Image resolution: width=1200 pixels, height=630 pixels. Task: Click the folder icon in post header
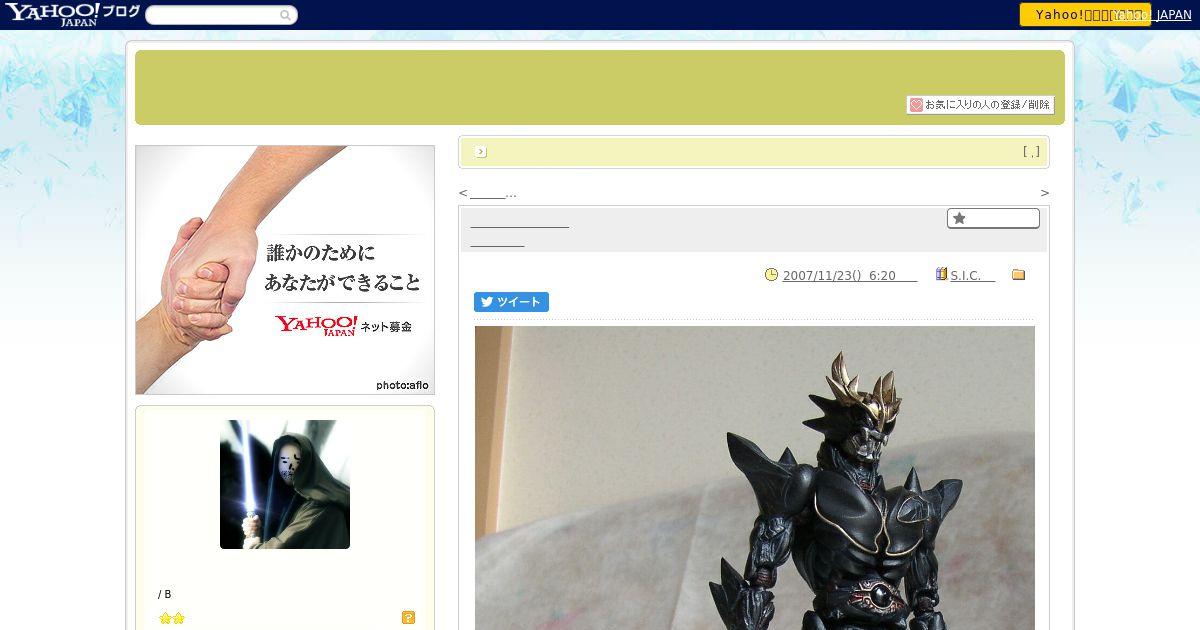tap(1019, 275)
